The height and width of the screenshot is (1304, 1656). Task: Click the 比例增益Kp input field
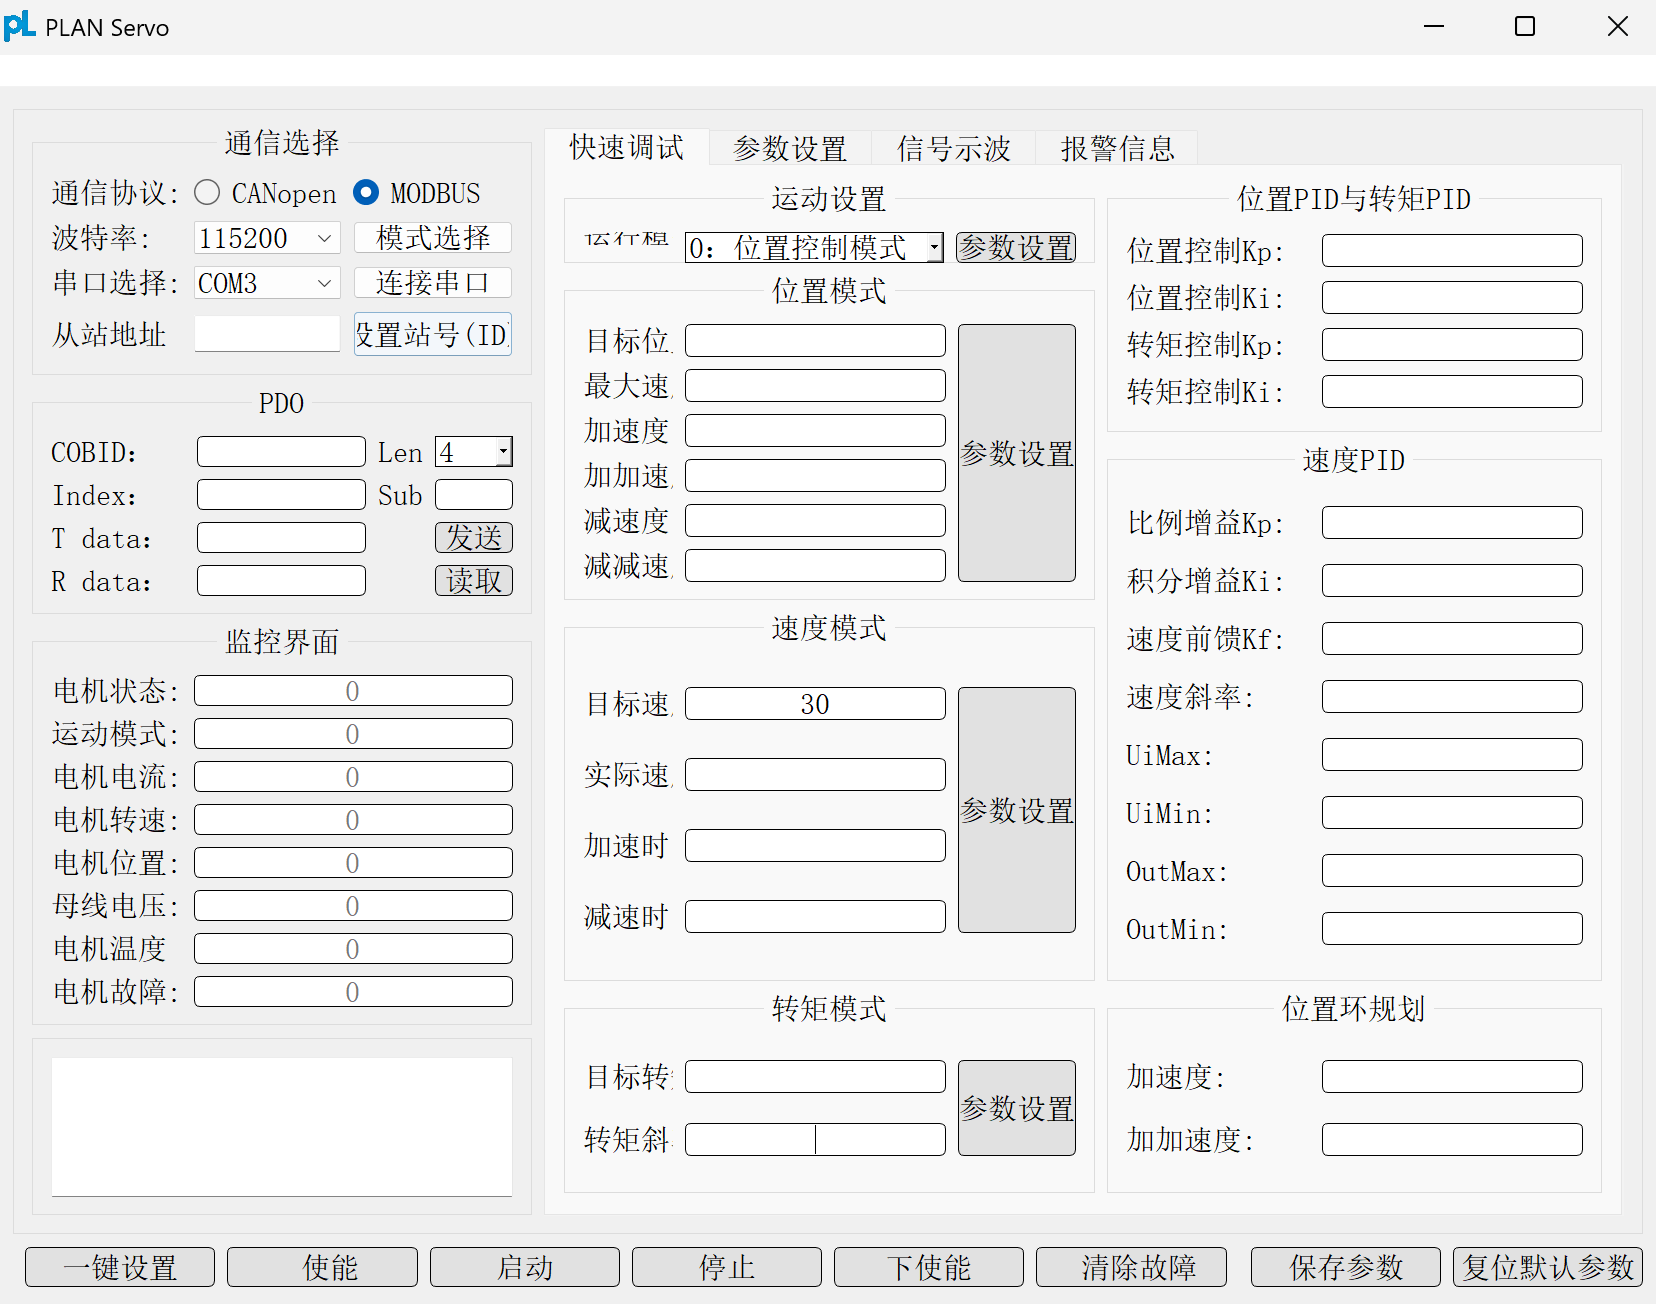1452,523
